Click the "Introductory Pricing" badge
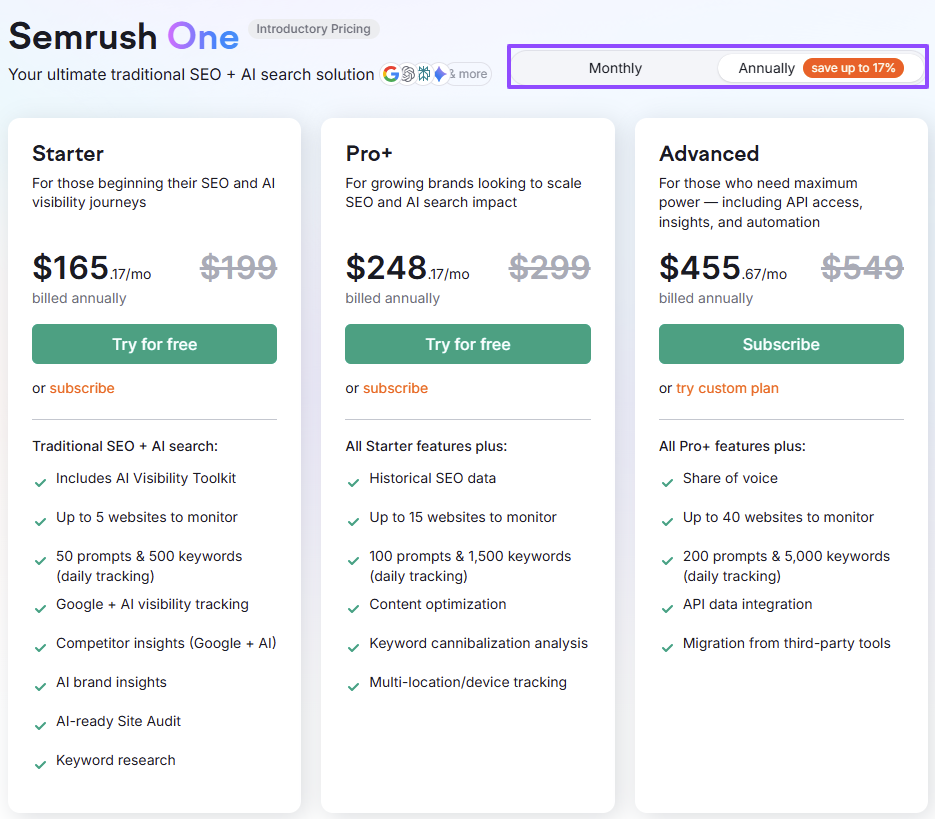Viewport: 935px width, 819px height. tap(313, 29)
